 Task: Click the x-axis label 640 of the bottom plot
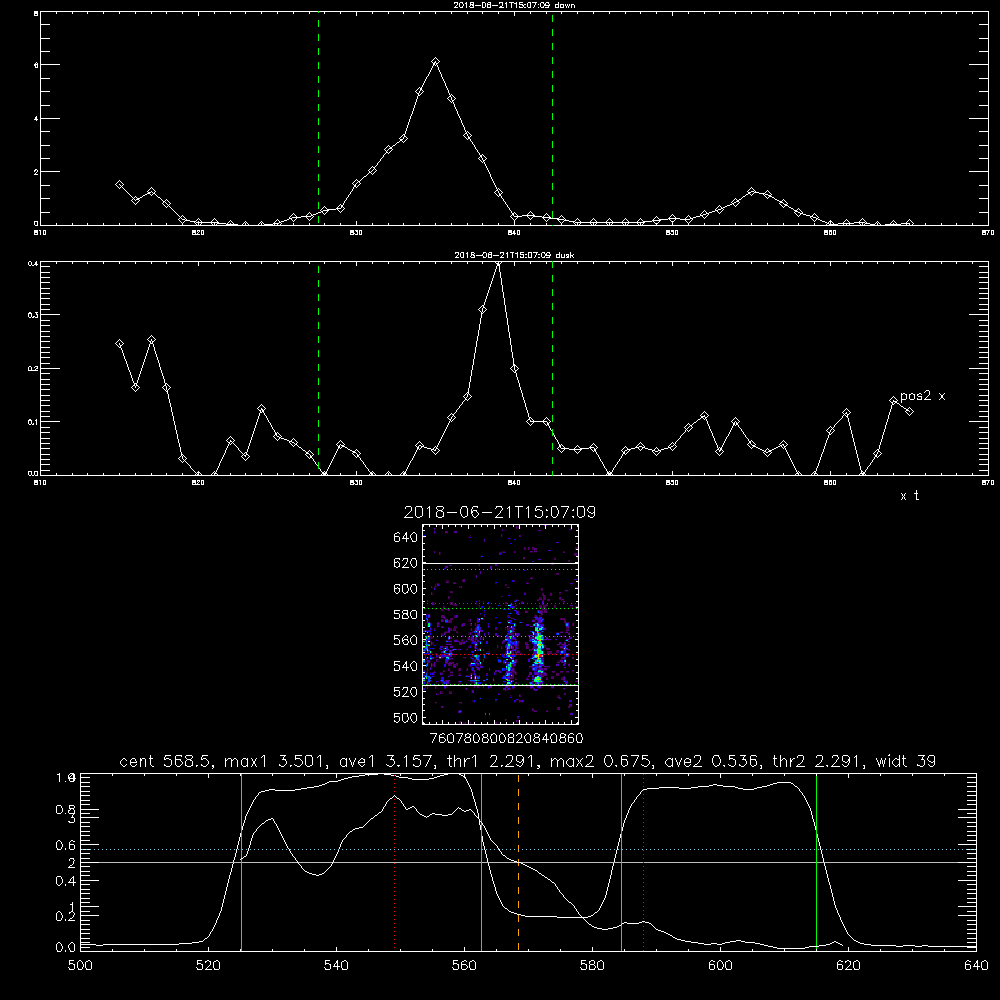pyautogui.click(x=976, y=966)
